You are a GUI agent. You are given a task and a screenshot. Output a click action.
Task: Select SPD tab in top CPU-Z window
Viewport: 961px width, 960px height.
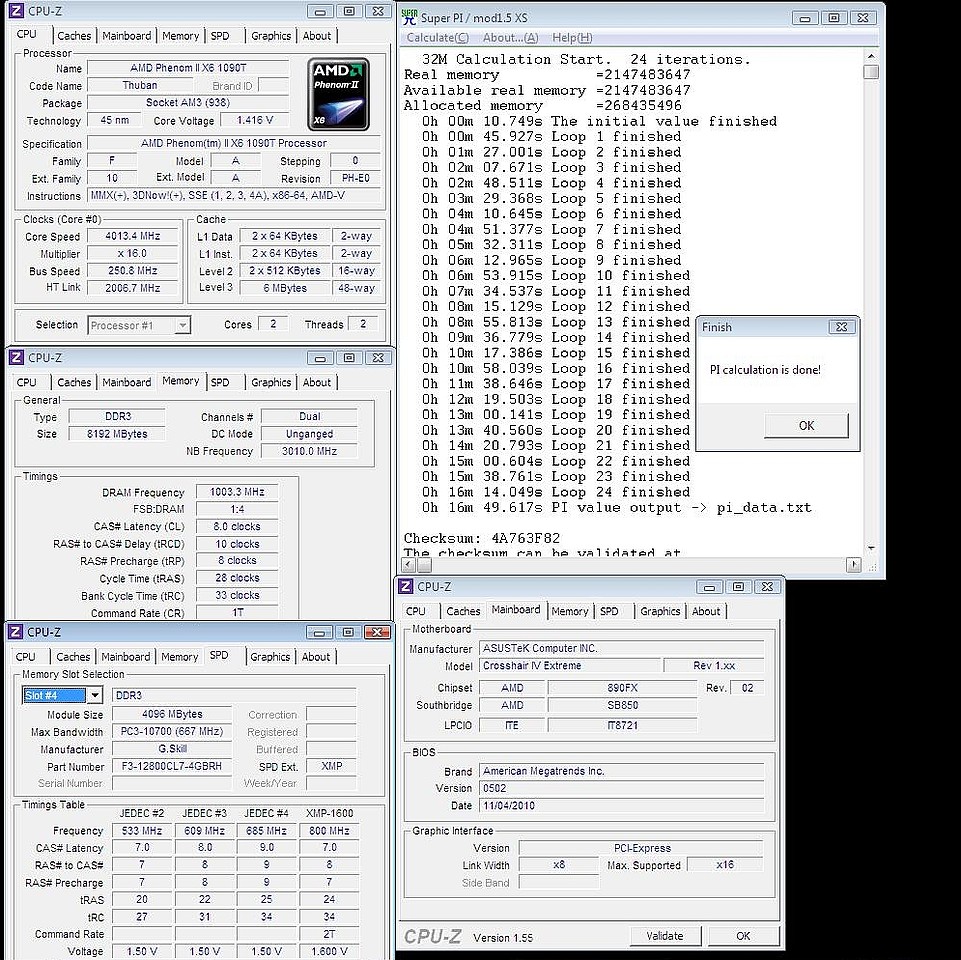(220, 36)
